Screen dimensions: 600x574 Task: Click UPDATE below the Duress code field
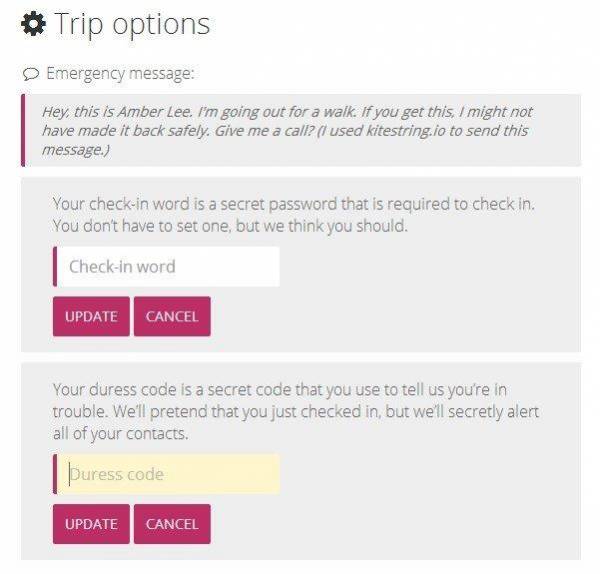tap(91, 524)
